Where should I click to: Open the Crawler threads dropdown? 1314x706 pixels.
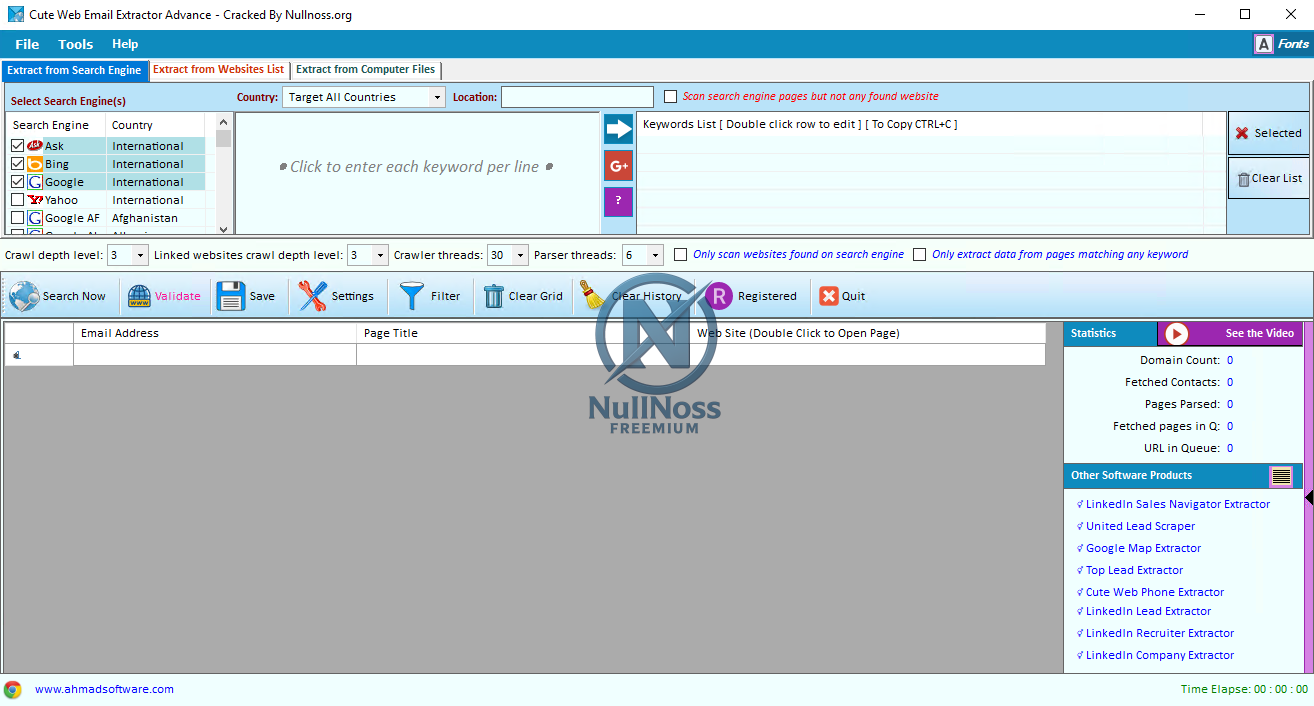pyautogui.click(x=520, y=255)
